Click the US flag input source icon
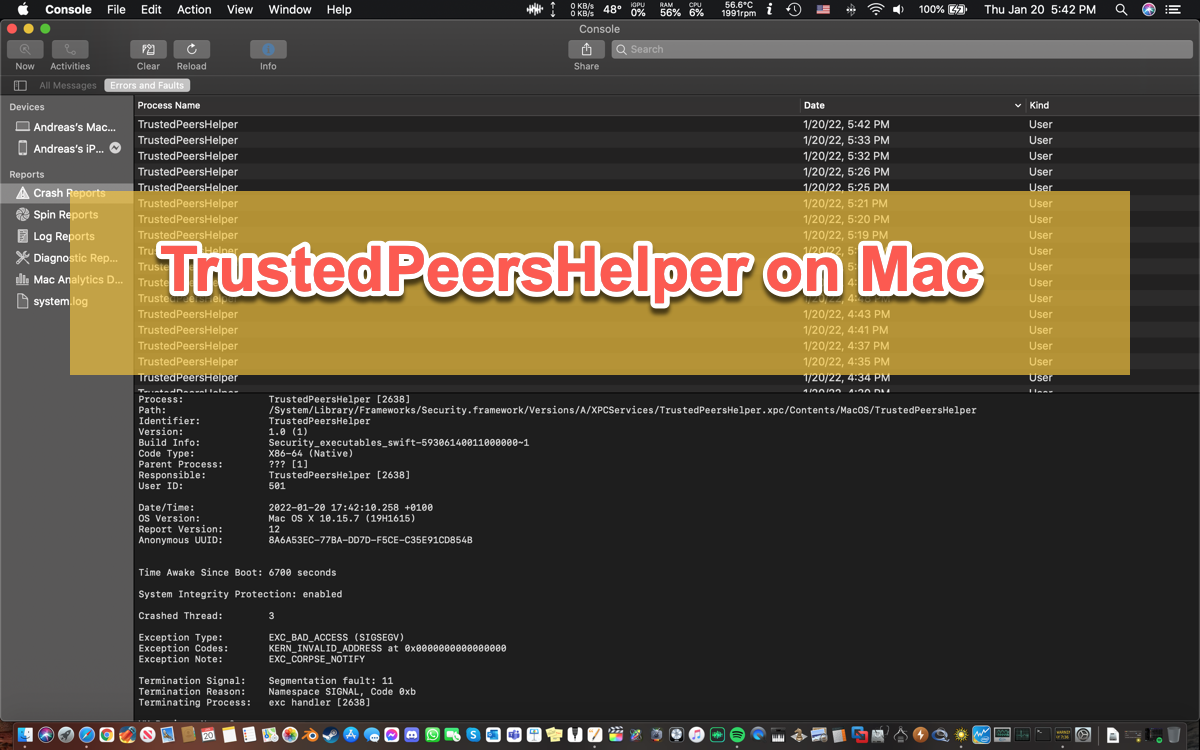The image size is (1200, 750). tap(823, 9)
